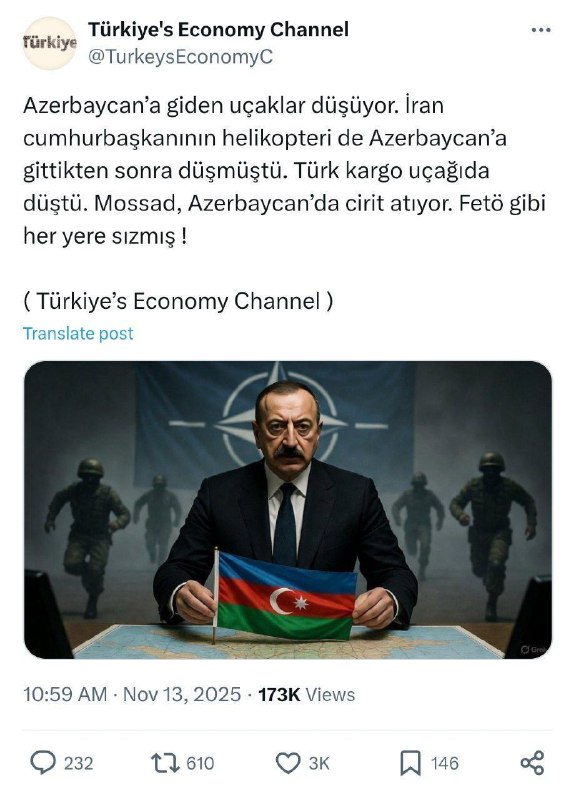Screen dimensions: 576x800
Task: Click the 10:59 AM · Nov 13, 2025 timestamp
Action: click(x=132, y=694)
